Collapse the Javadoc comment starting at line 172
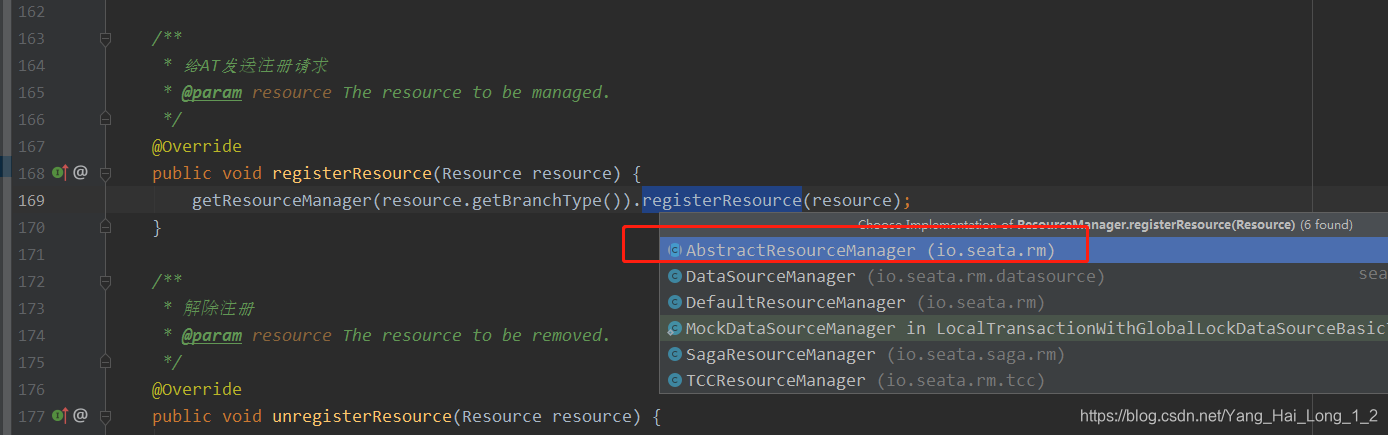This screenshot has height=435, width=1388. [106, 281]
